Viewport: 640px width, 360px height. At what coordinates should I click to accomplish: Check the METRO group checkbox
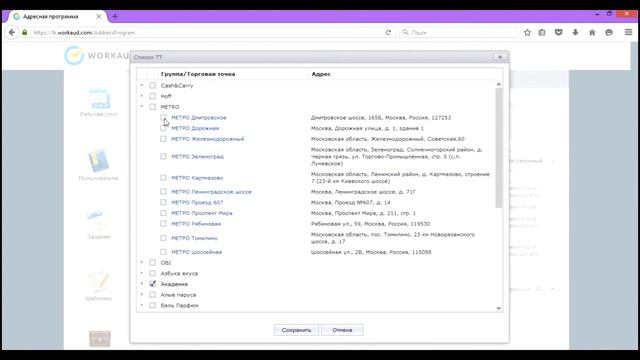click(153, 107)
